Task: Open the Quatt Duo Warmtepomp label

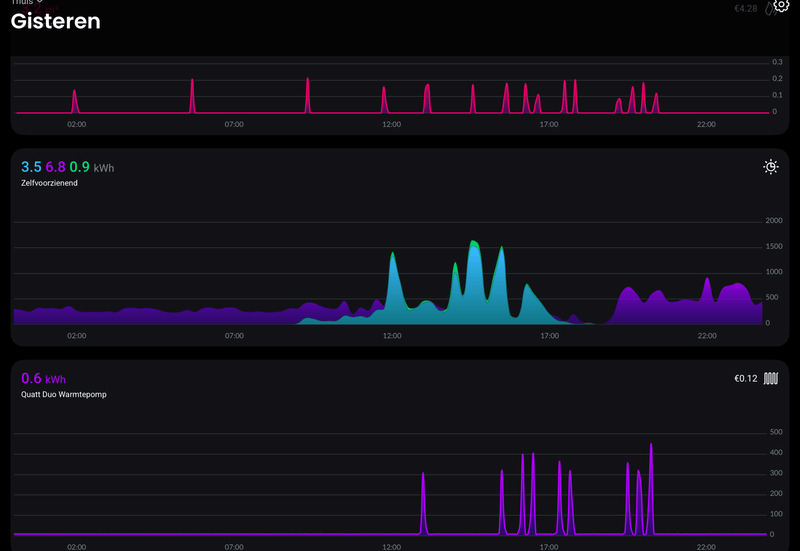Action: 64,394
